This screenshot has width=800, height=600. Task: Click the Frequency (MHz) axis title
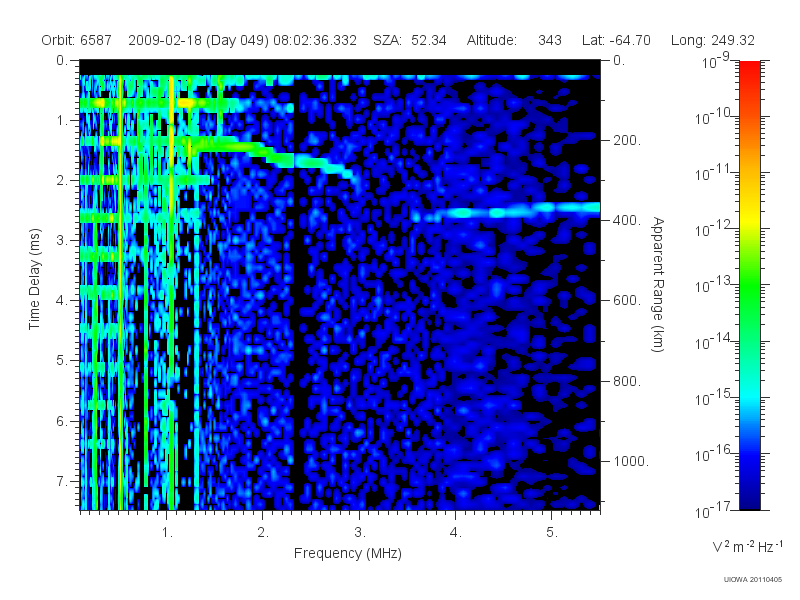click(348, 554)
